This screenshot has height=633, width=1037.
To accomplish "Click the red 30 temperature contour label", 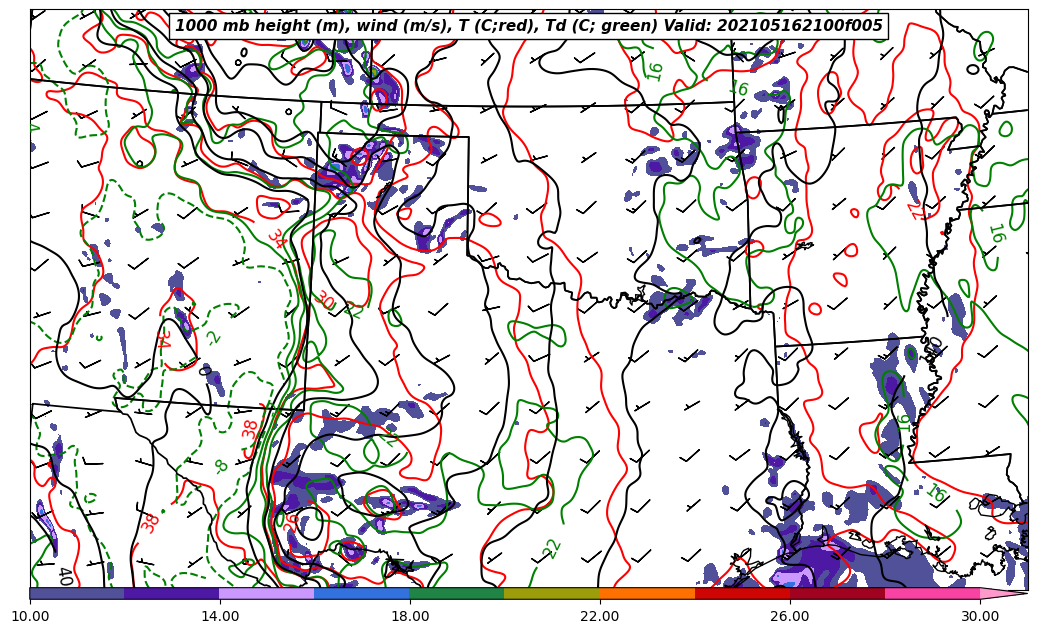I will pos(324,301).
